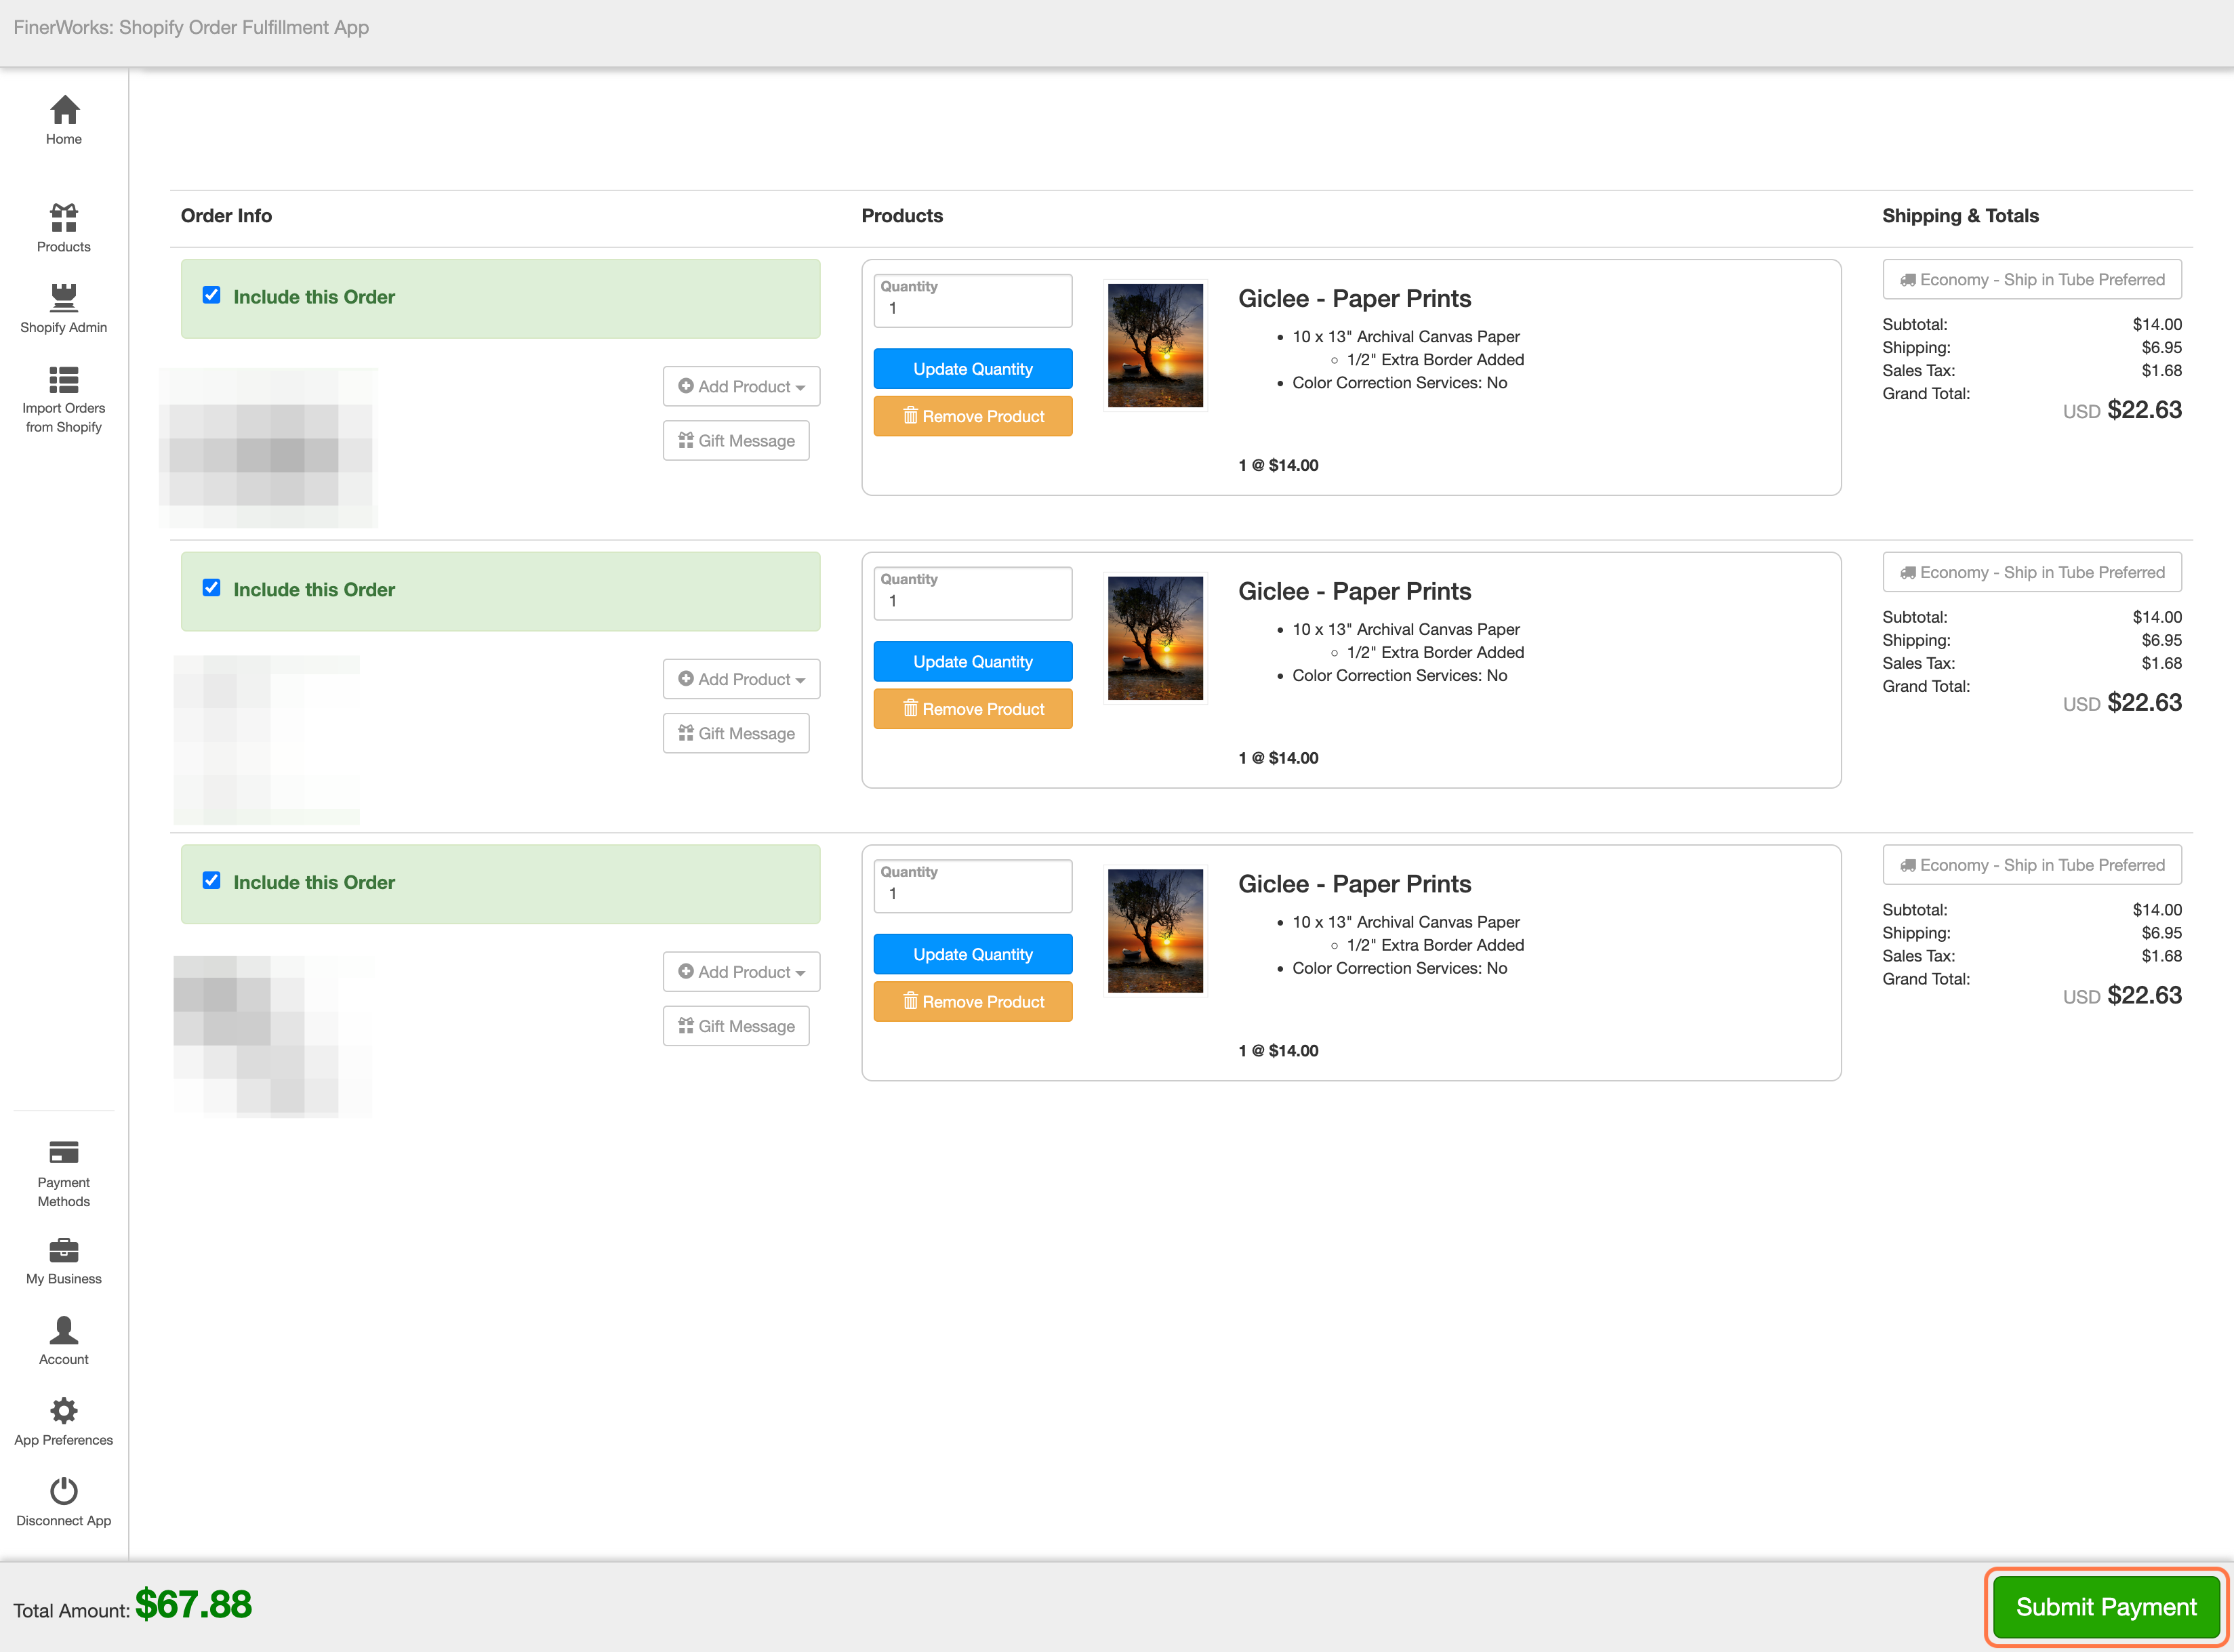Remove Product from the second order
Image resolution: width=2234 pixels, height=1652 pixels.
click(x=973, y=710)
